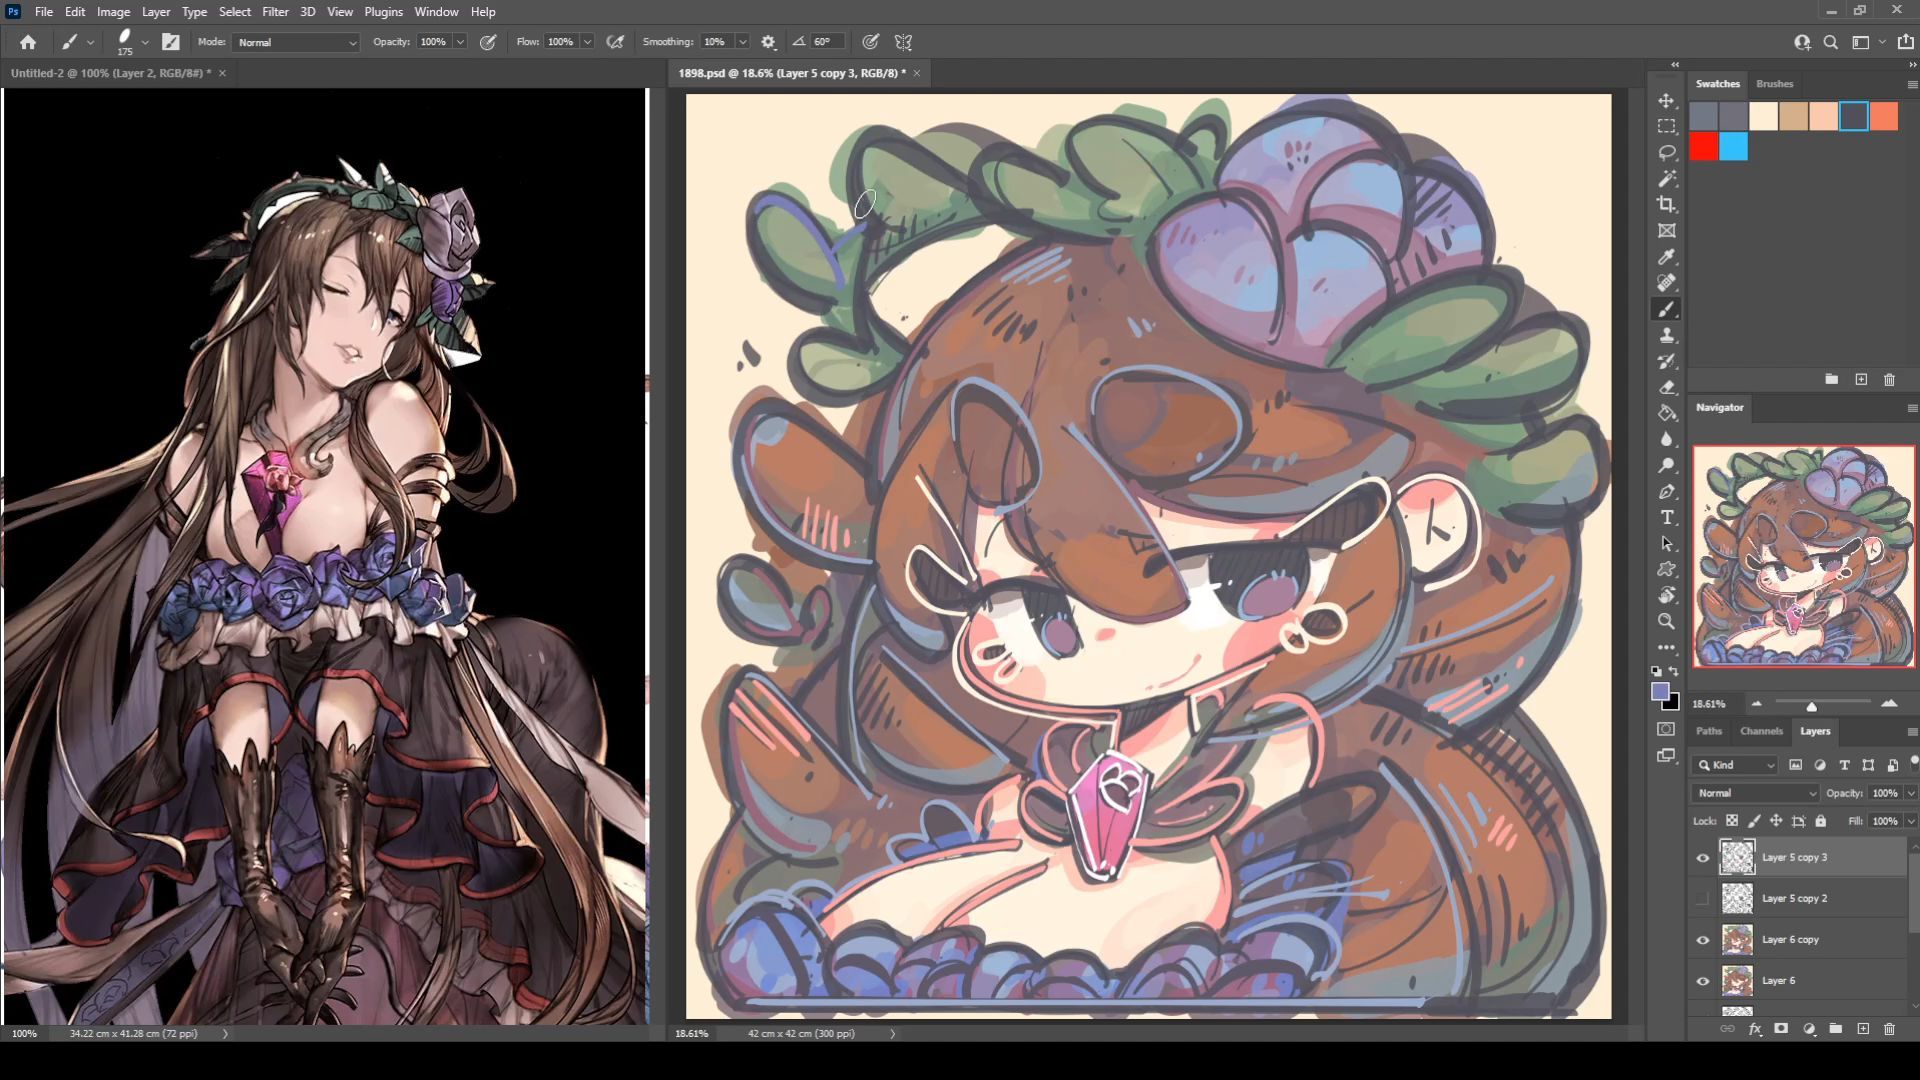This screenshot has height=1080, width=1920.
Task: Open the layer blend mode Normal dropdown
Action: coord(1755,793)
